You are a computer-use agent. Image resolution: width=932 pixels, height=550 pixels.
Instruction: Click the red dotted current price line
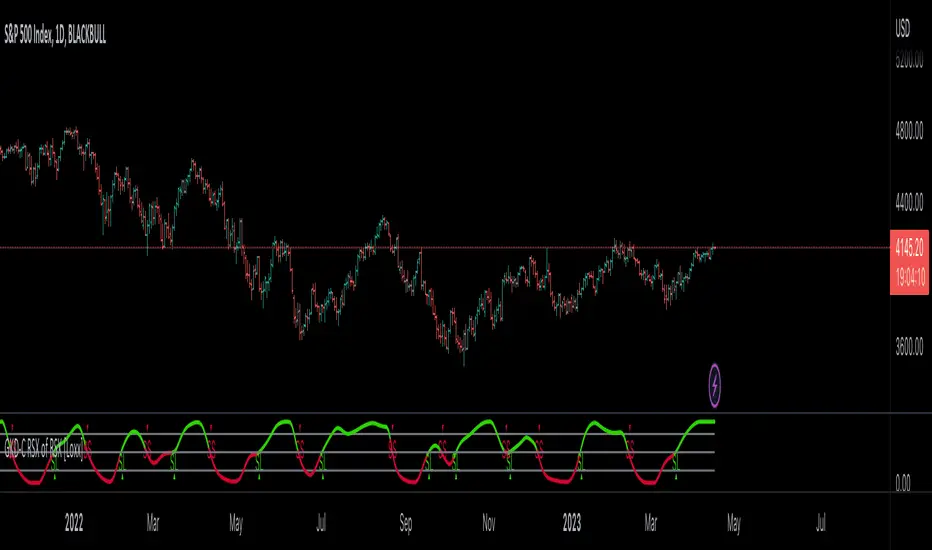(445, 247)
